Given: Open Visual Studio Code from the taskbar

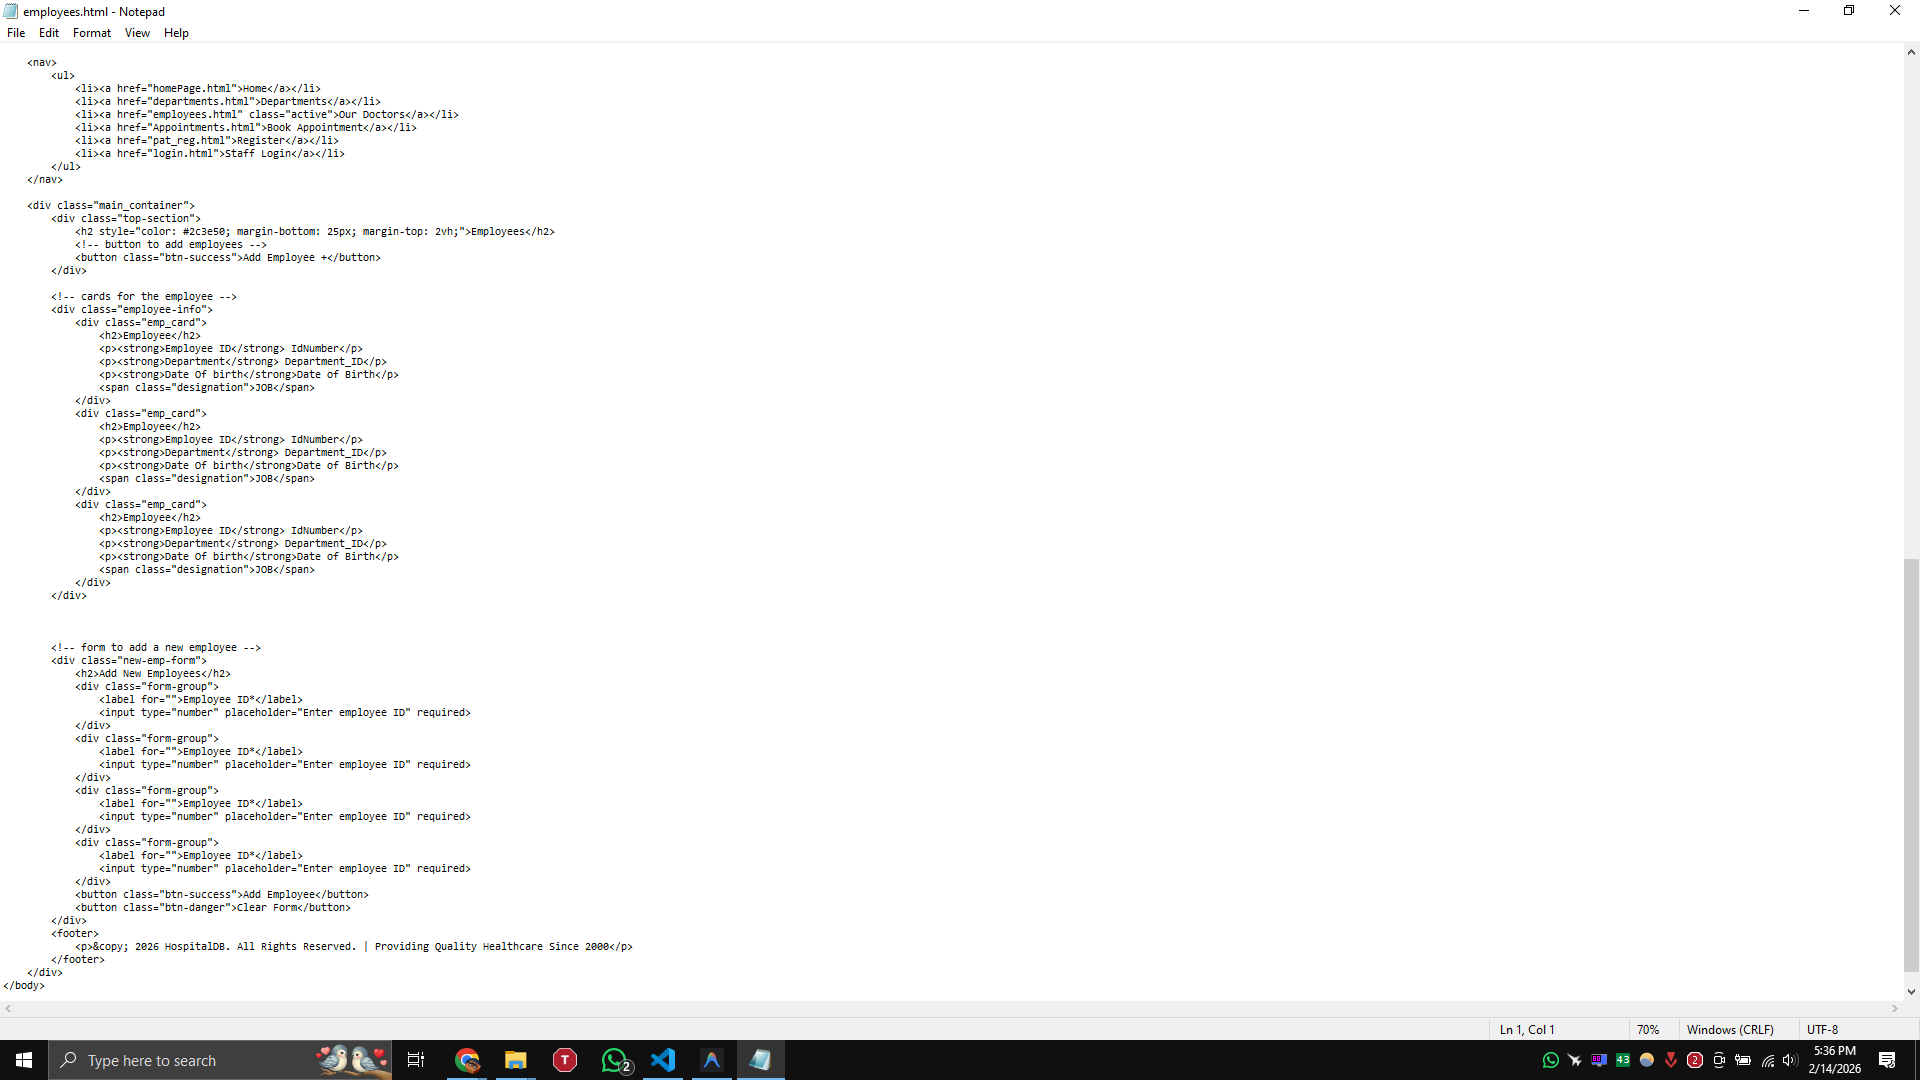Looking at the screenshot, I should pyautogui.click(x=663, y=1060).
